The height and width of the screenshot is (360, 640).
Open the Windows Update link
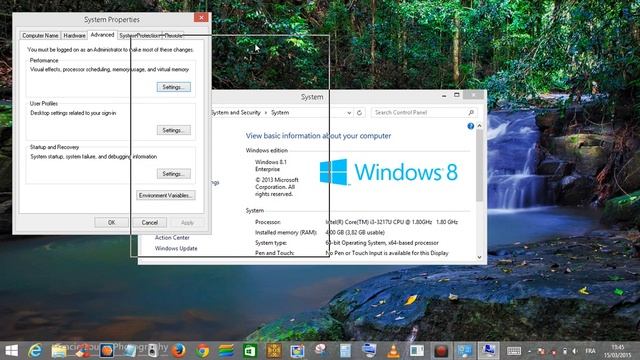(x=176, y=248)
